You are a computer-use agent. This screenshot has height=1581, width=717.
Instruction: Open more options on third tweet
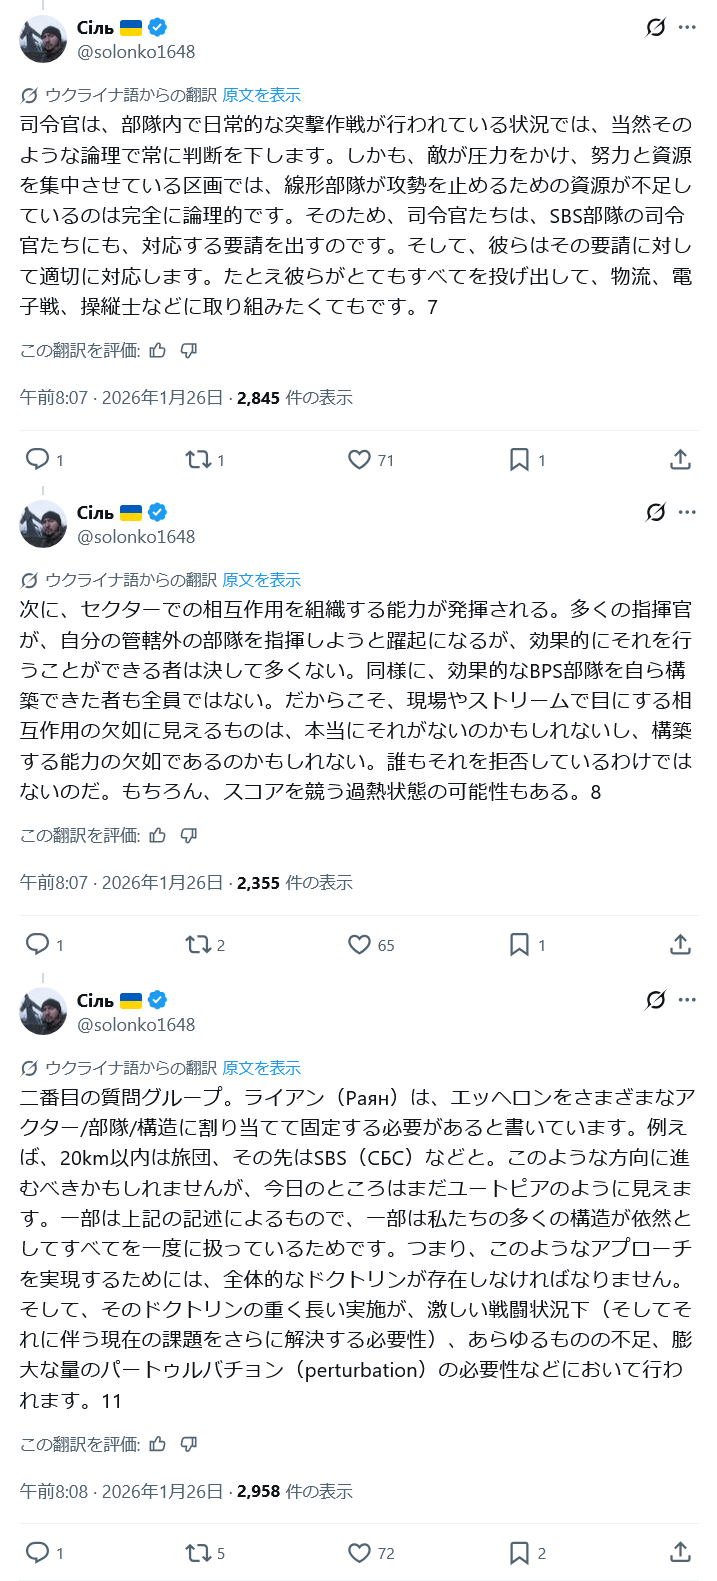[x=687, y=1000]
